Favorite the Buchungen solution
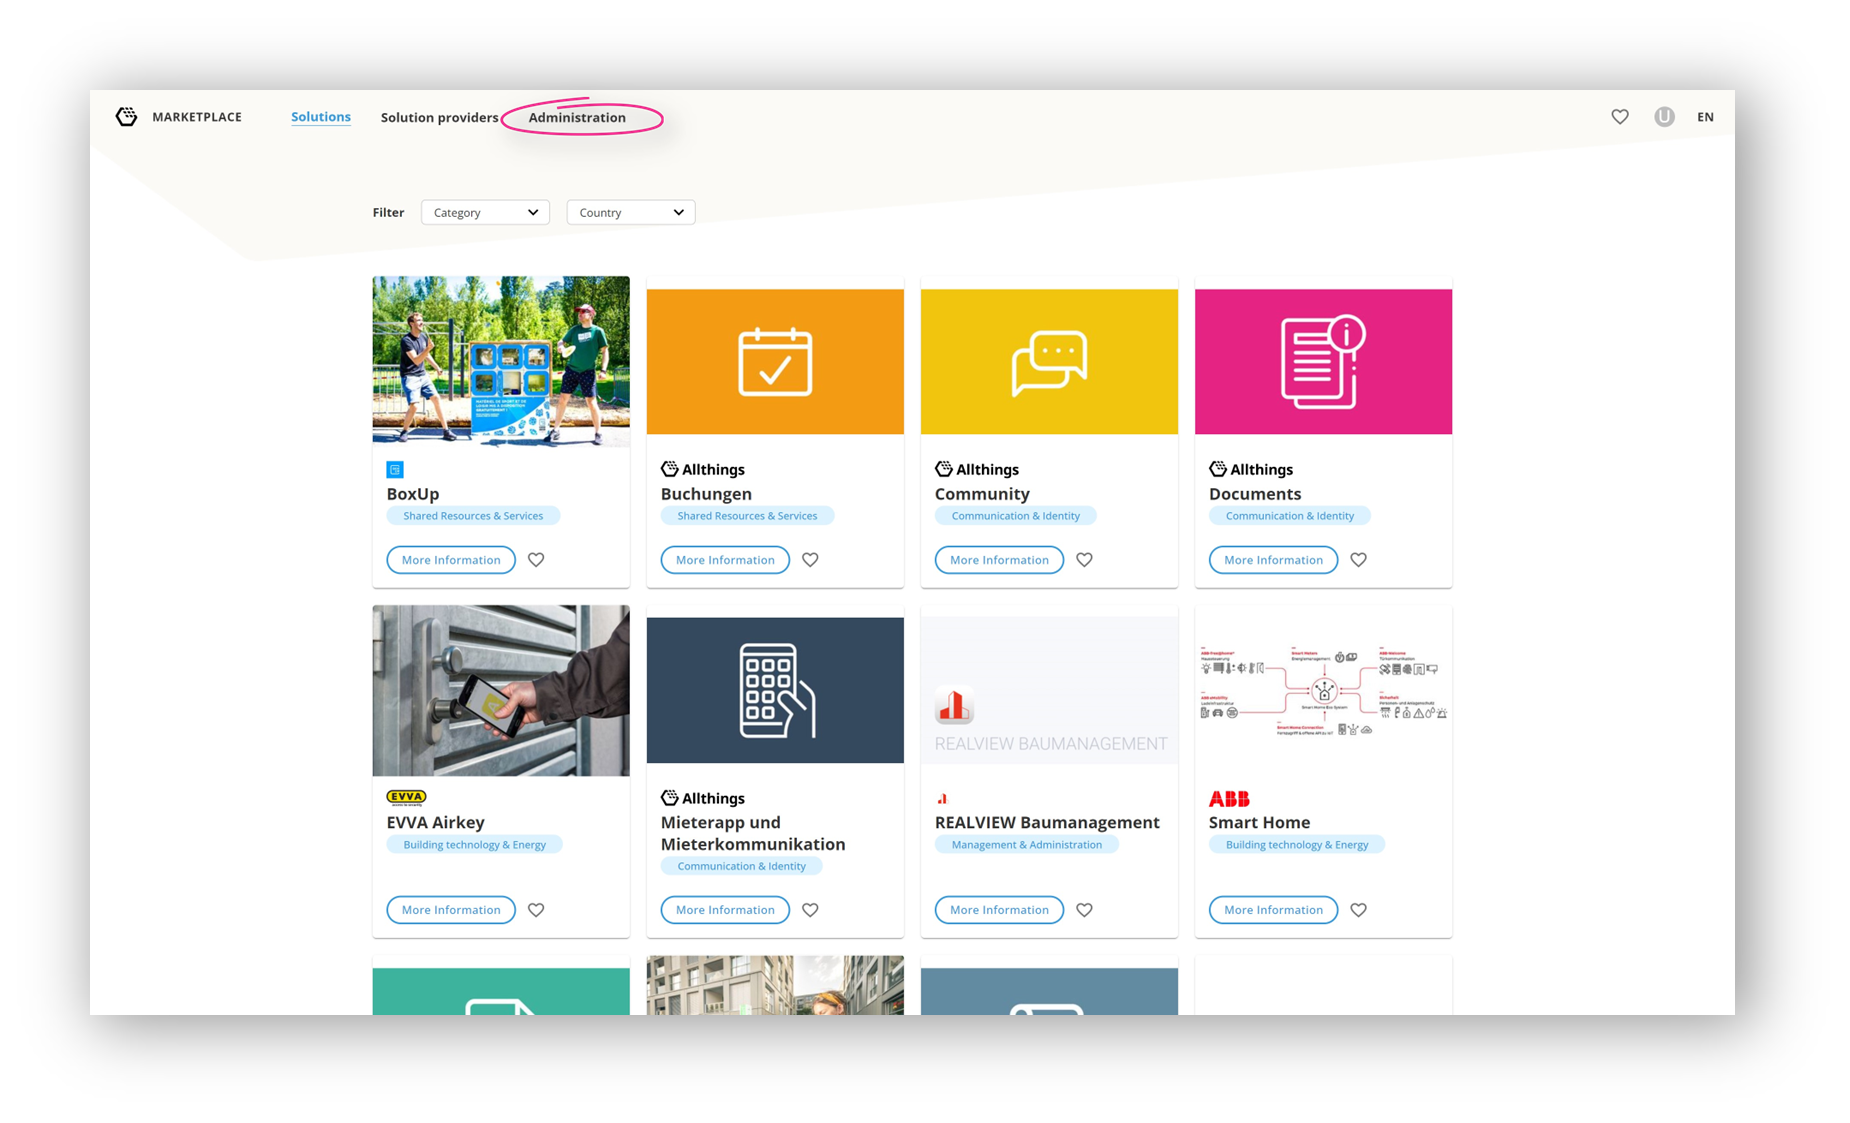 coord(810,560)
